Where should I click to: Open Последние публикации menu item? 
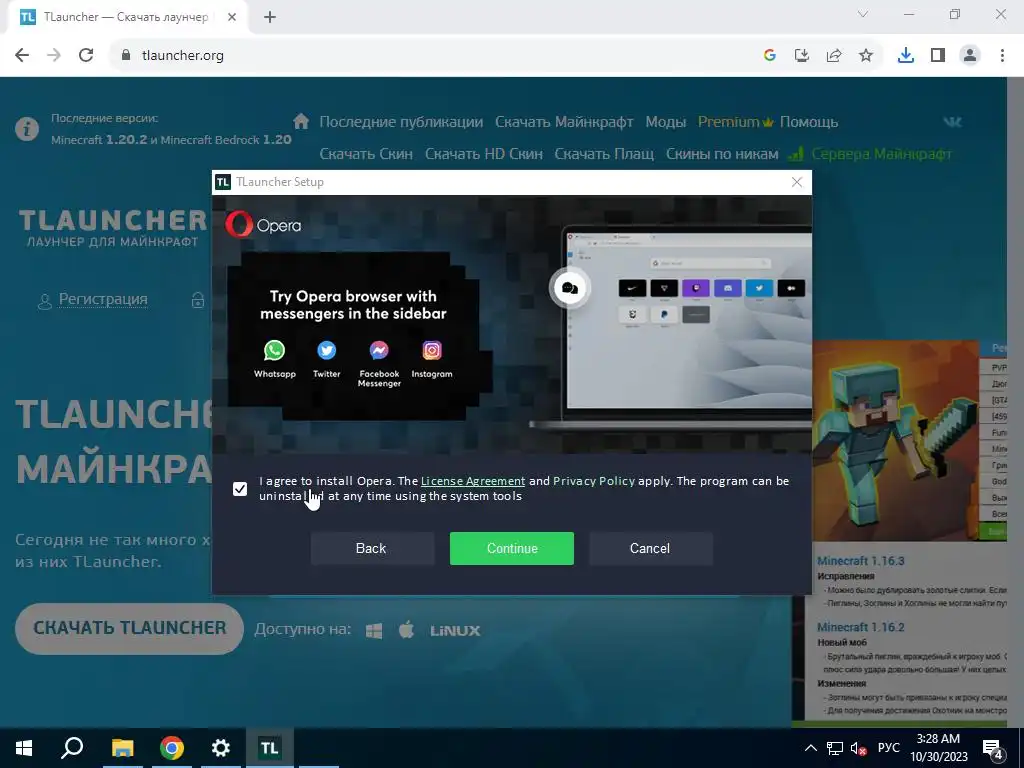tap(401, 122)
